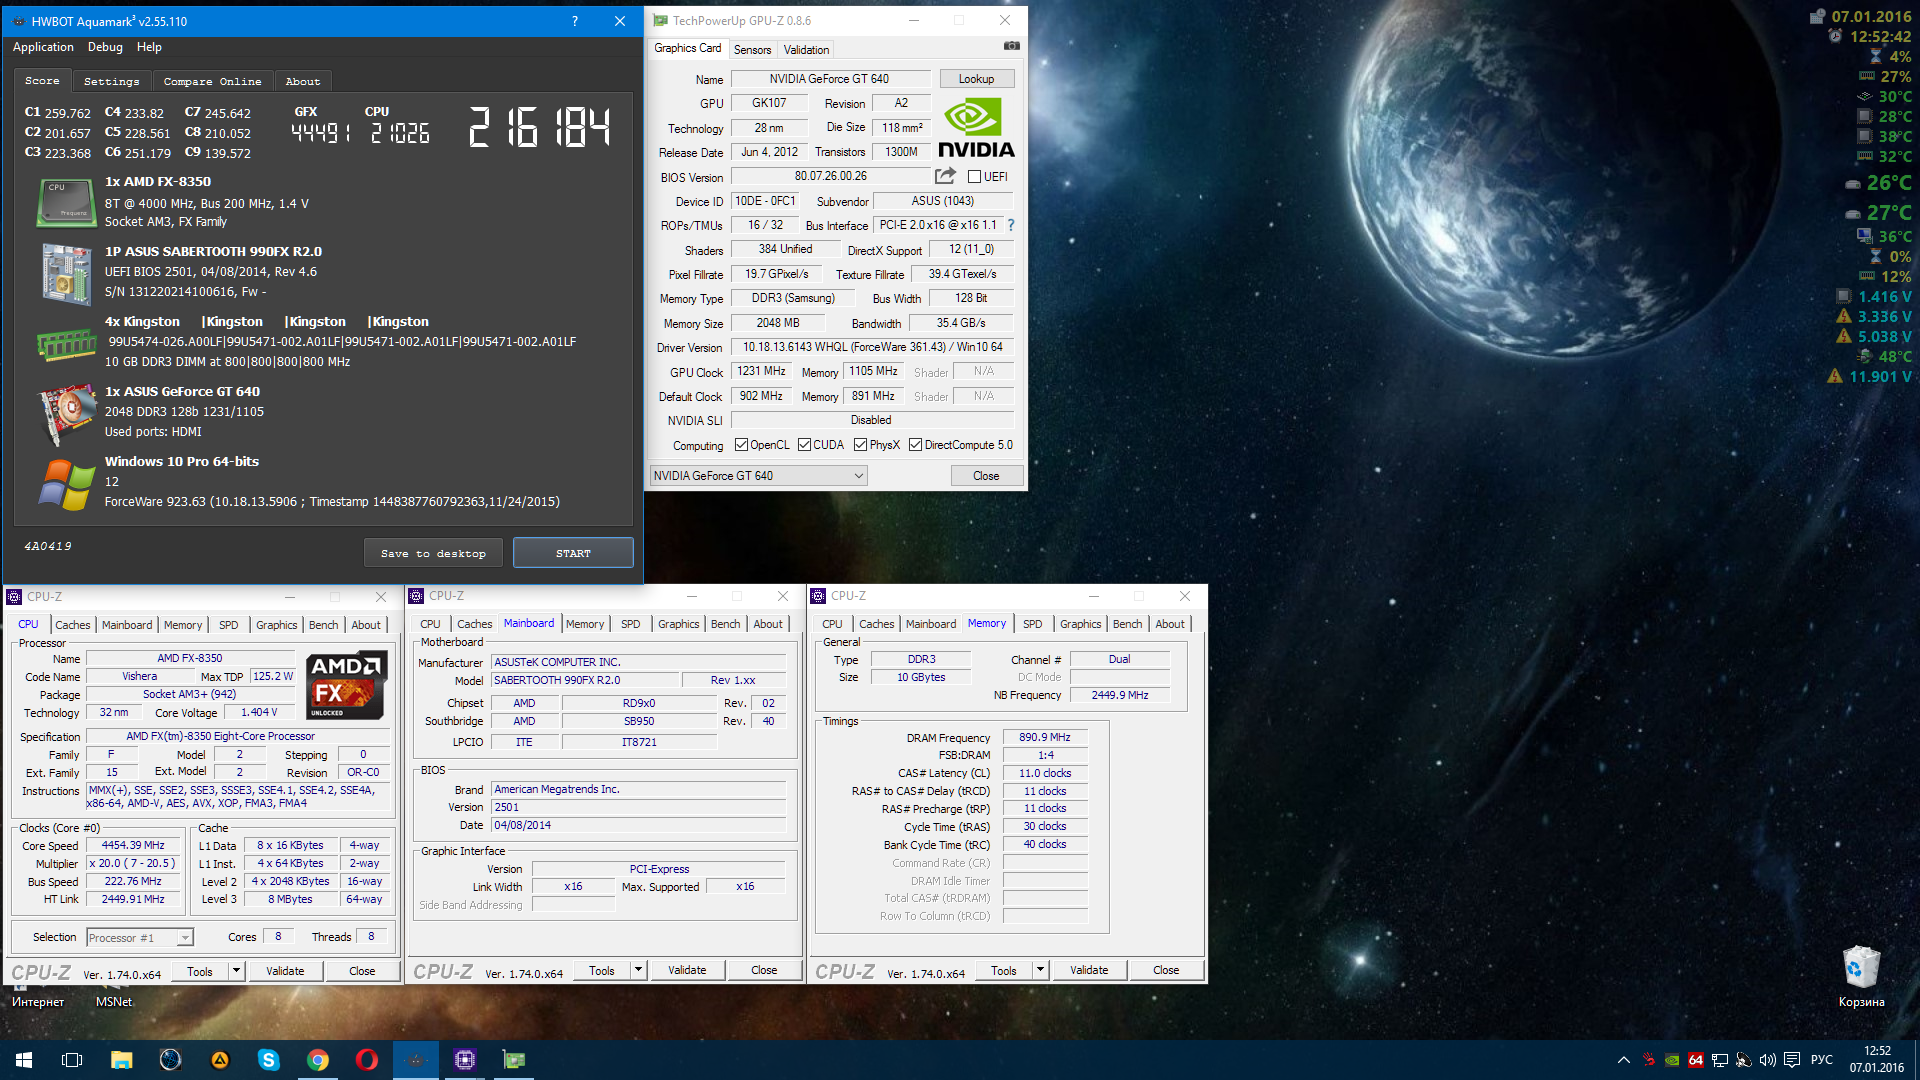The height and width of the screenshot is (1080, 1920).
Task: Open the volume control in the tray
Action: pyautogui.click(x=1767, y=1060)
